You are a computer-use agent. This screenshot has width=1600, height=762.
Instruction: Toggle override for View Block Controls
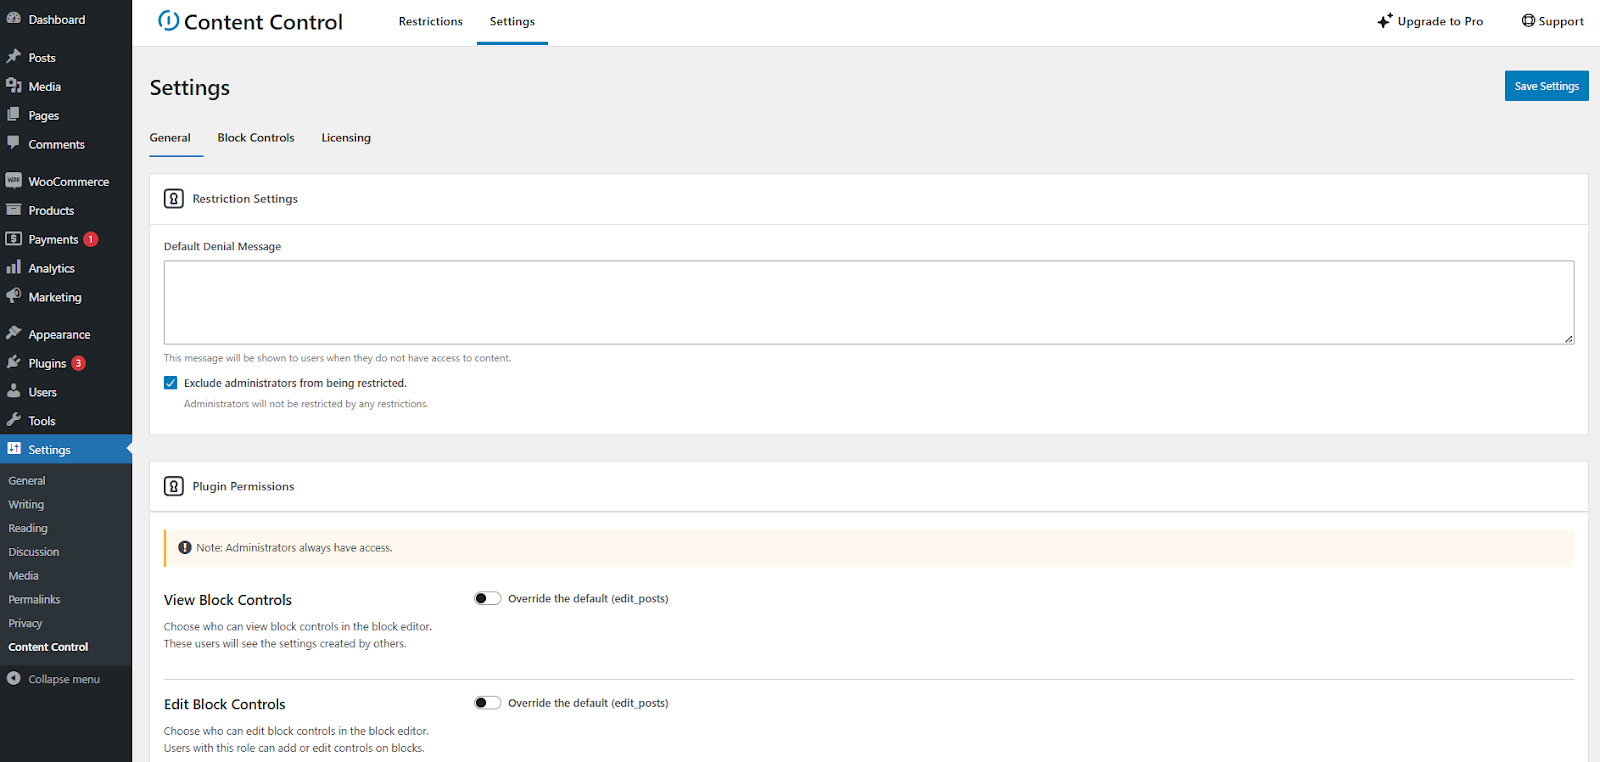pyautogui.click(x=488, y=598)
